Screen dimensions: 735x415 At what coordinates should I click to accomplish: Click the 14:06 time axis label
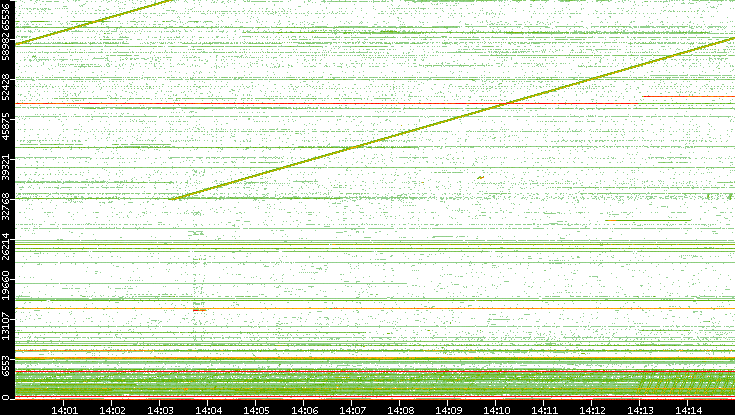[x=304, y=410]
